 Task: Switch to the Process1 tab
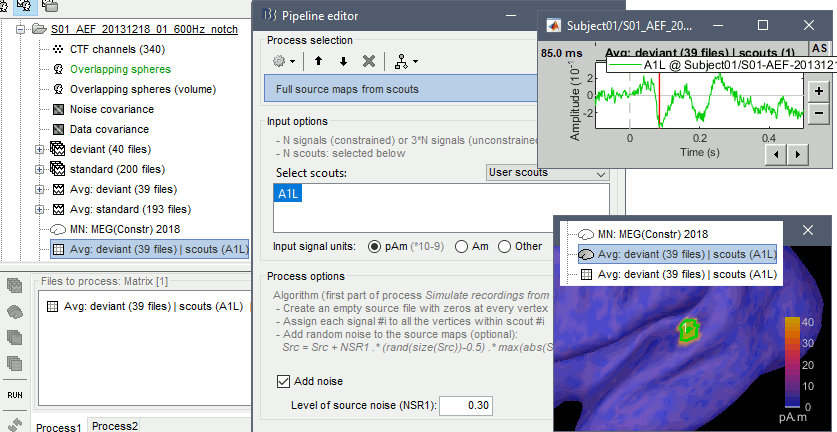58,426
